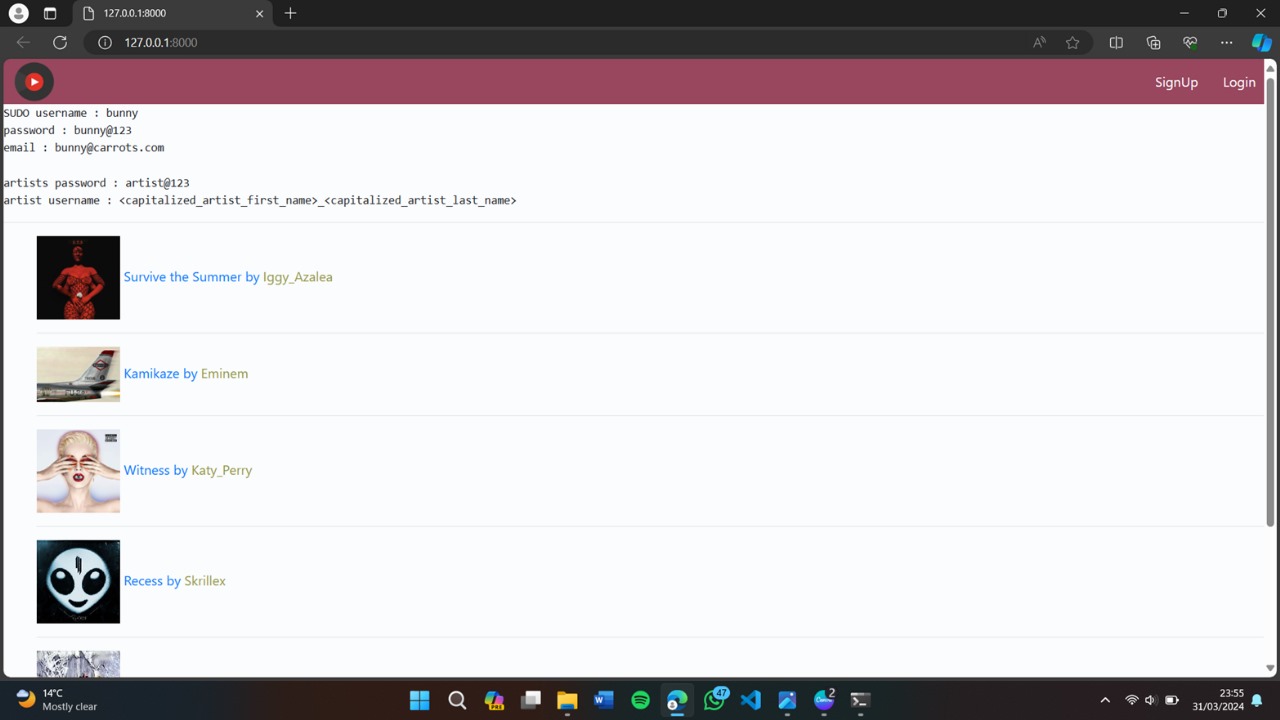The image size is (1280, 720).
Task: Start read aloud from the address bar
Action: pos(1039,42)
